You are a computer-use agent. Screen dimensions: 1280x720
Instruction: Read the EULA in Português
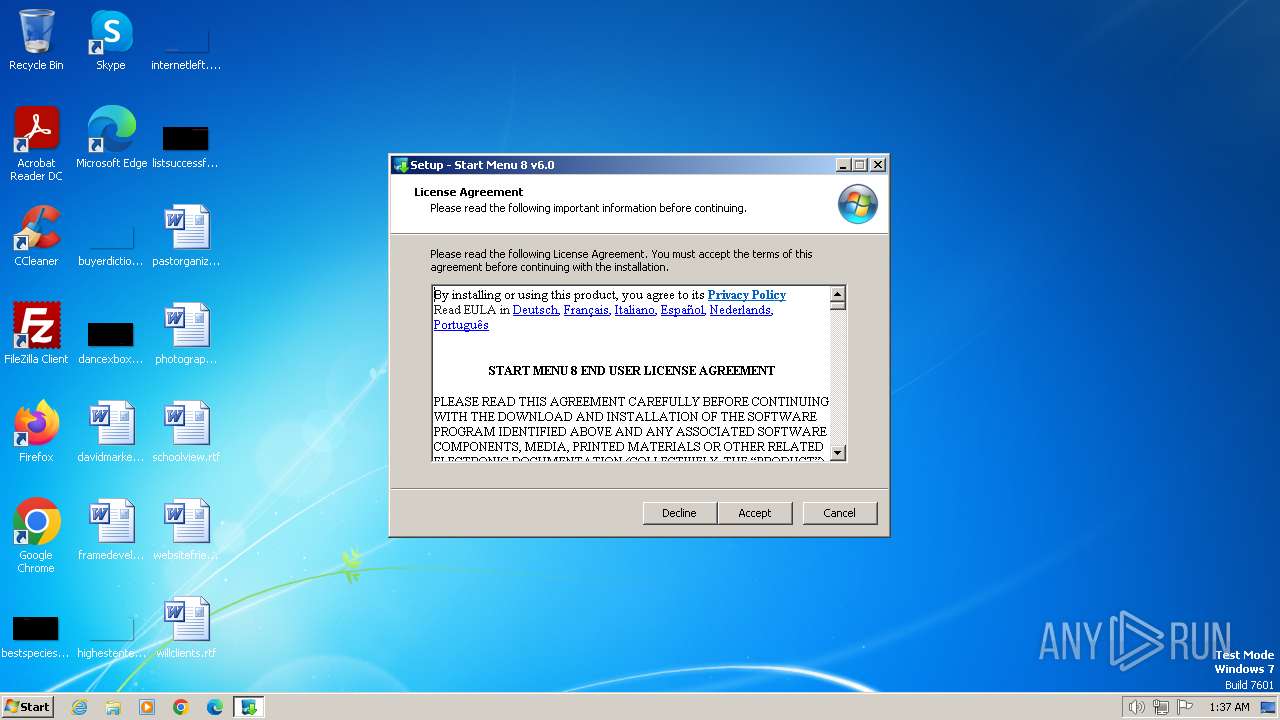pos(461,325)
